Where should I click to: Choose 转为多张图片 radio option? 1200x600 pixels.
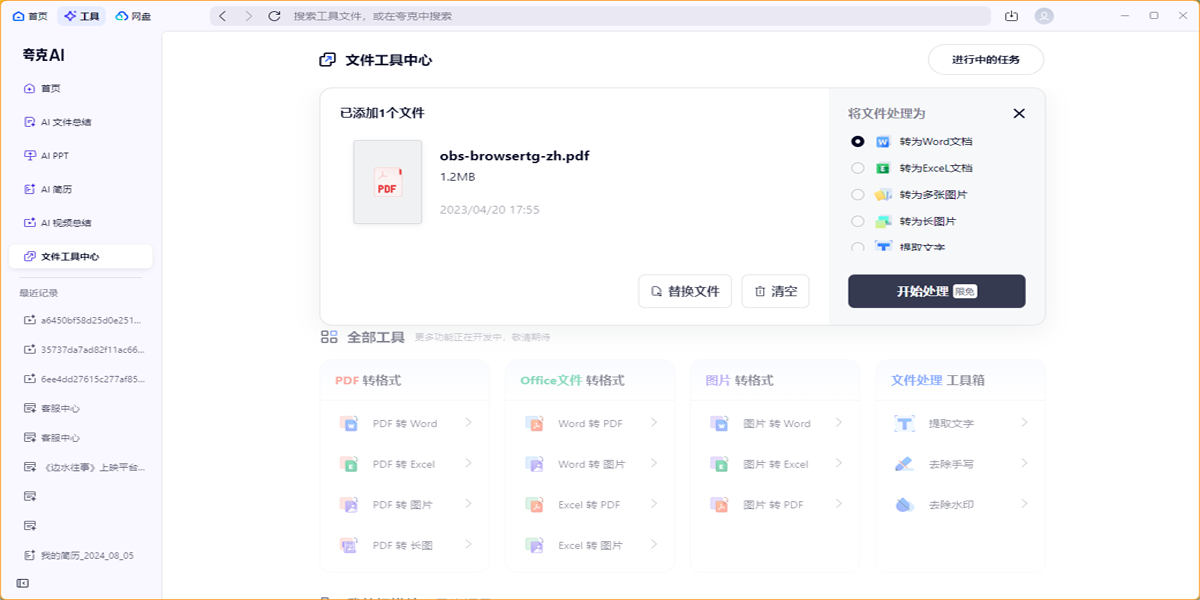point(858,195)
